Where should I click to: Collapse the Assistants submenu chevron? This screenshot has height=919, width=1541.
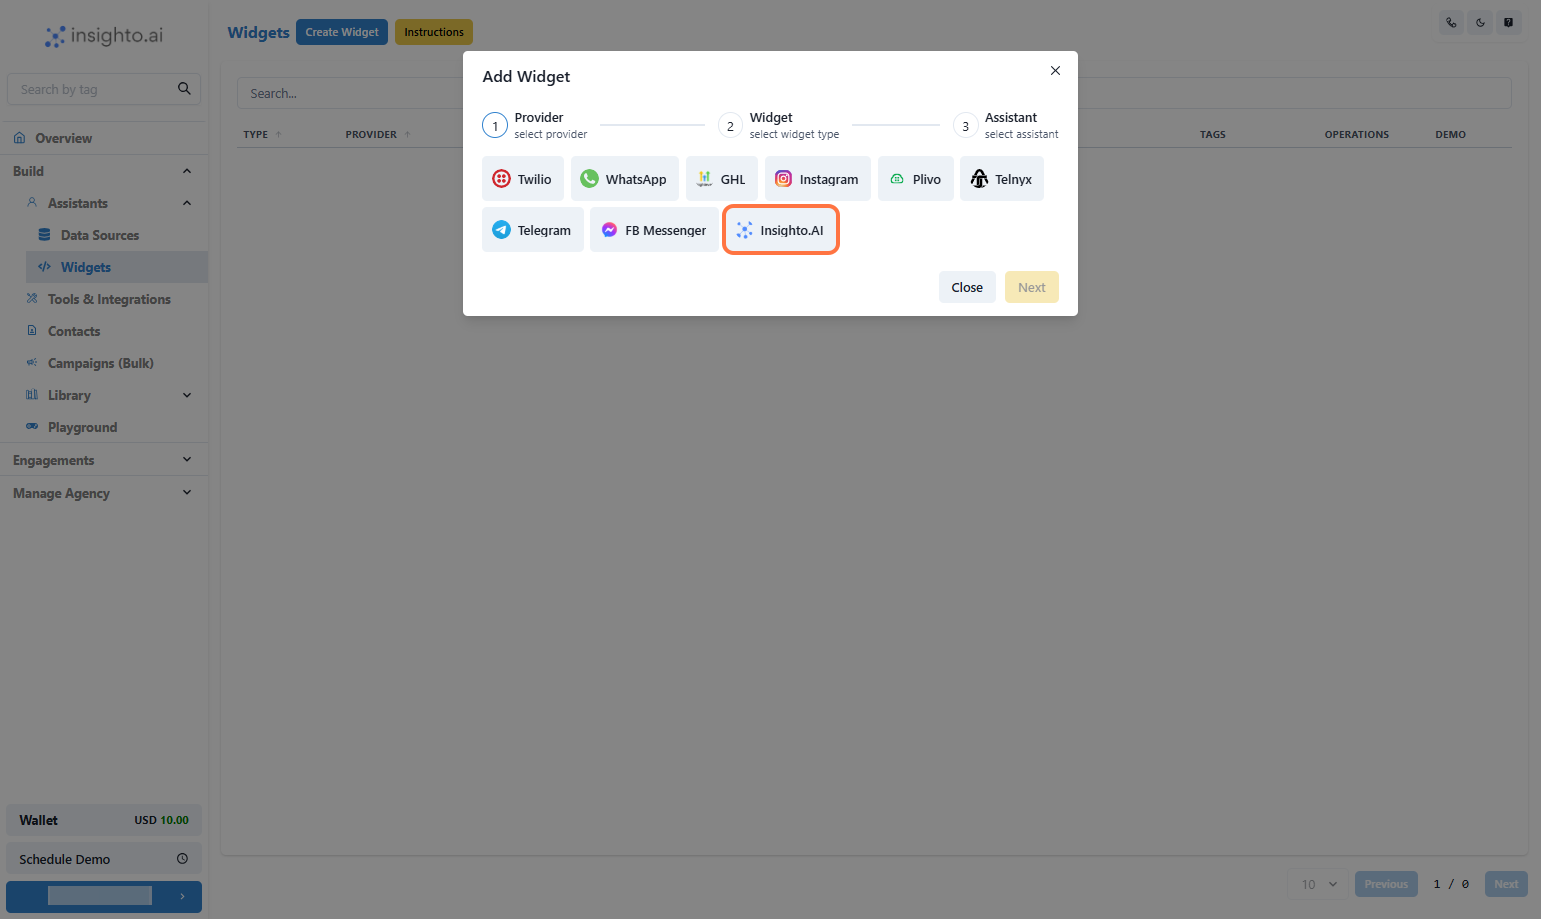pos(187,203)
